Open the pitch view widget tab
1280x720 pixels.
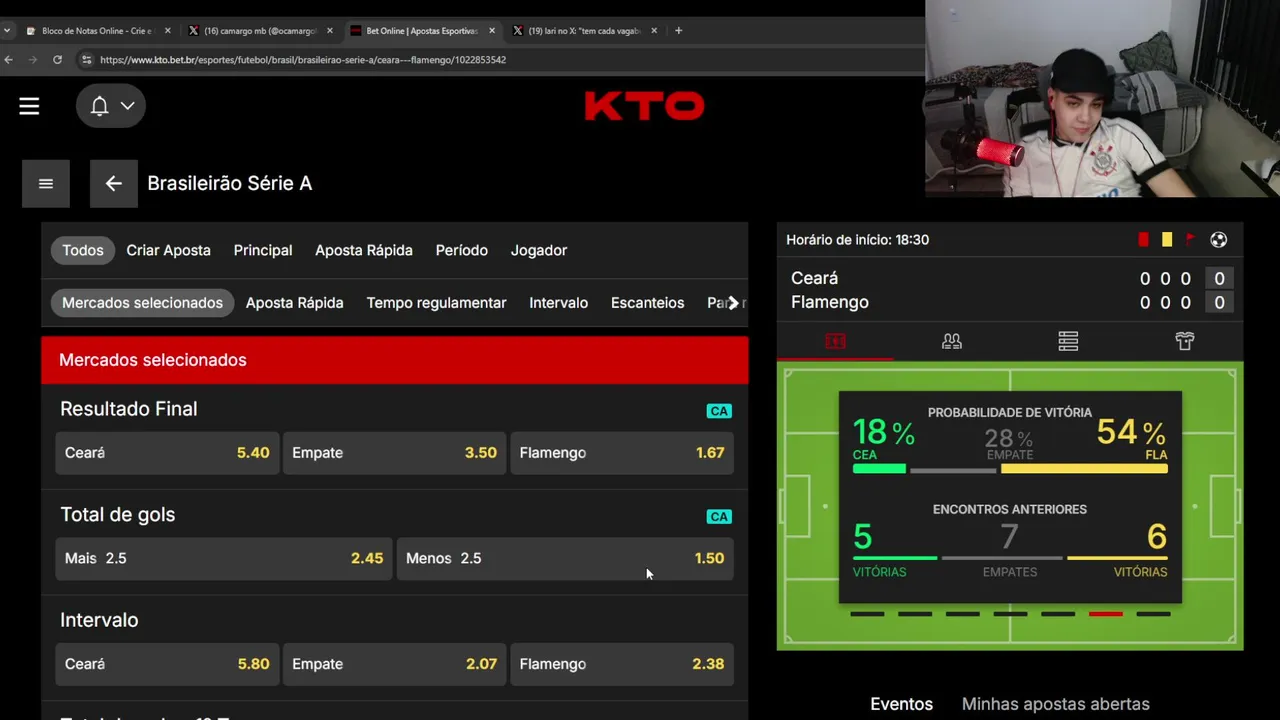click(x=835, y=342)
